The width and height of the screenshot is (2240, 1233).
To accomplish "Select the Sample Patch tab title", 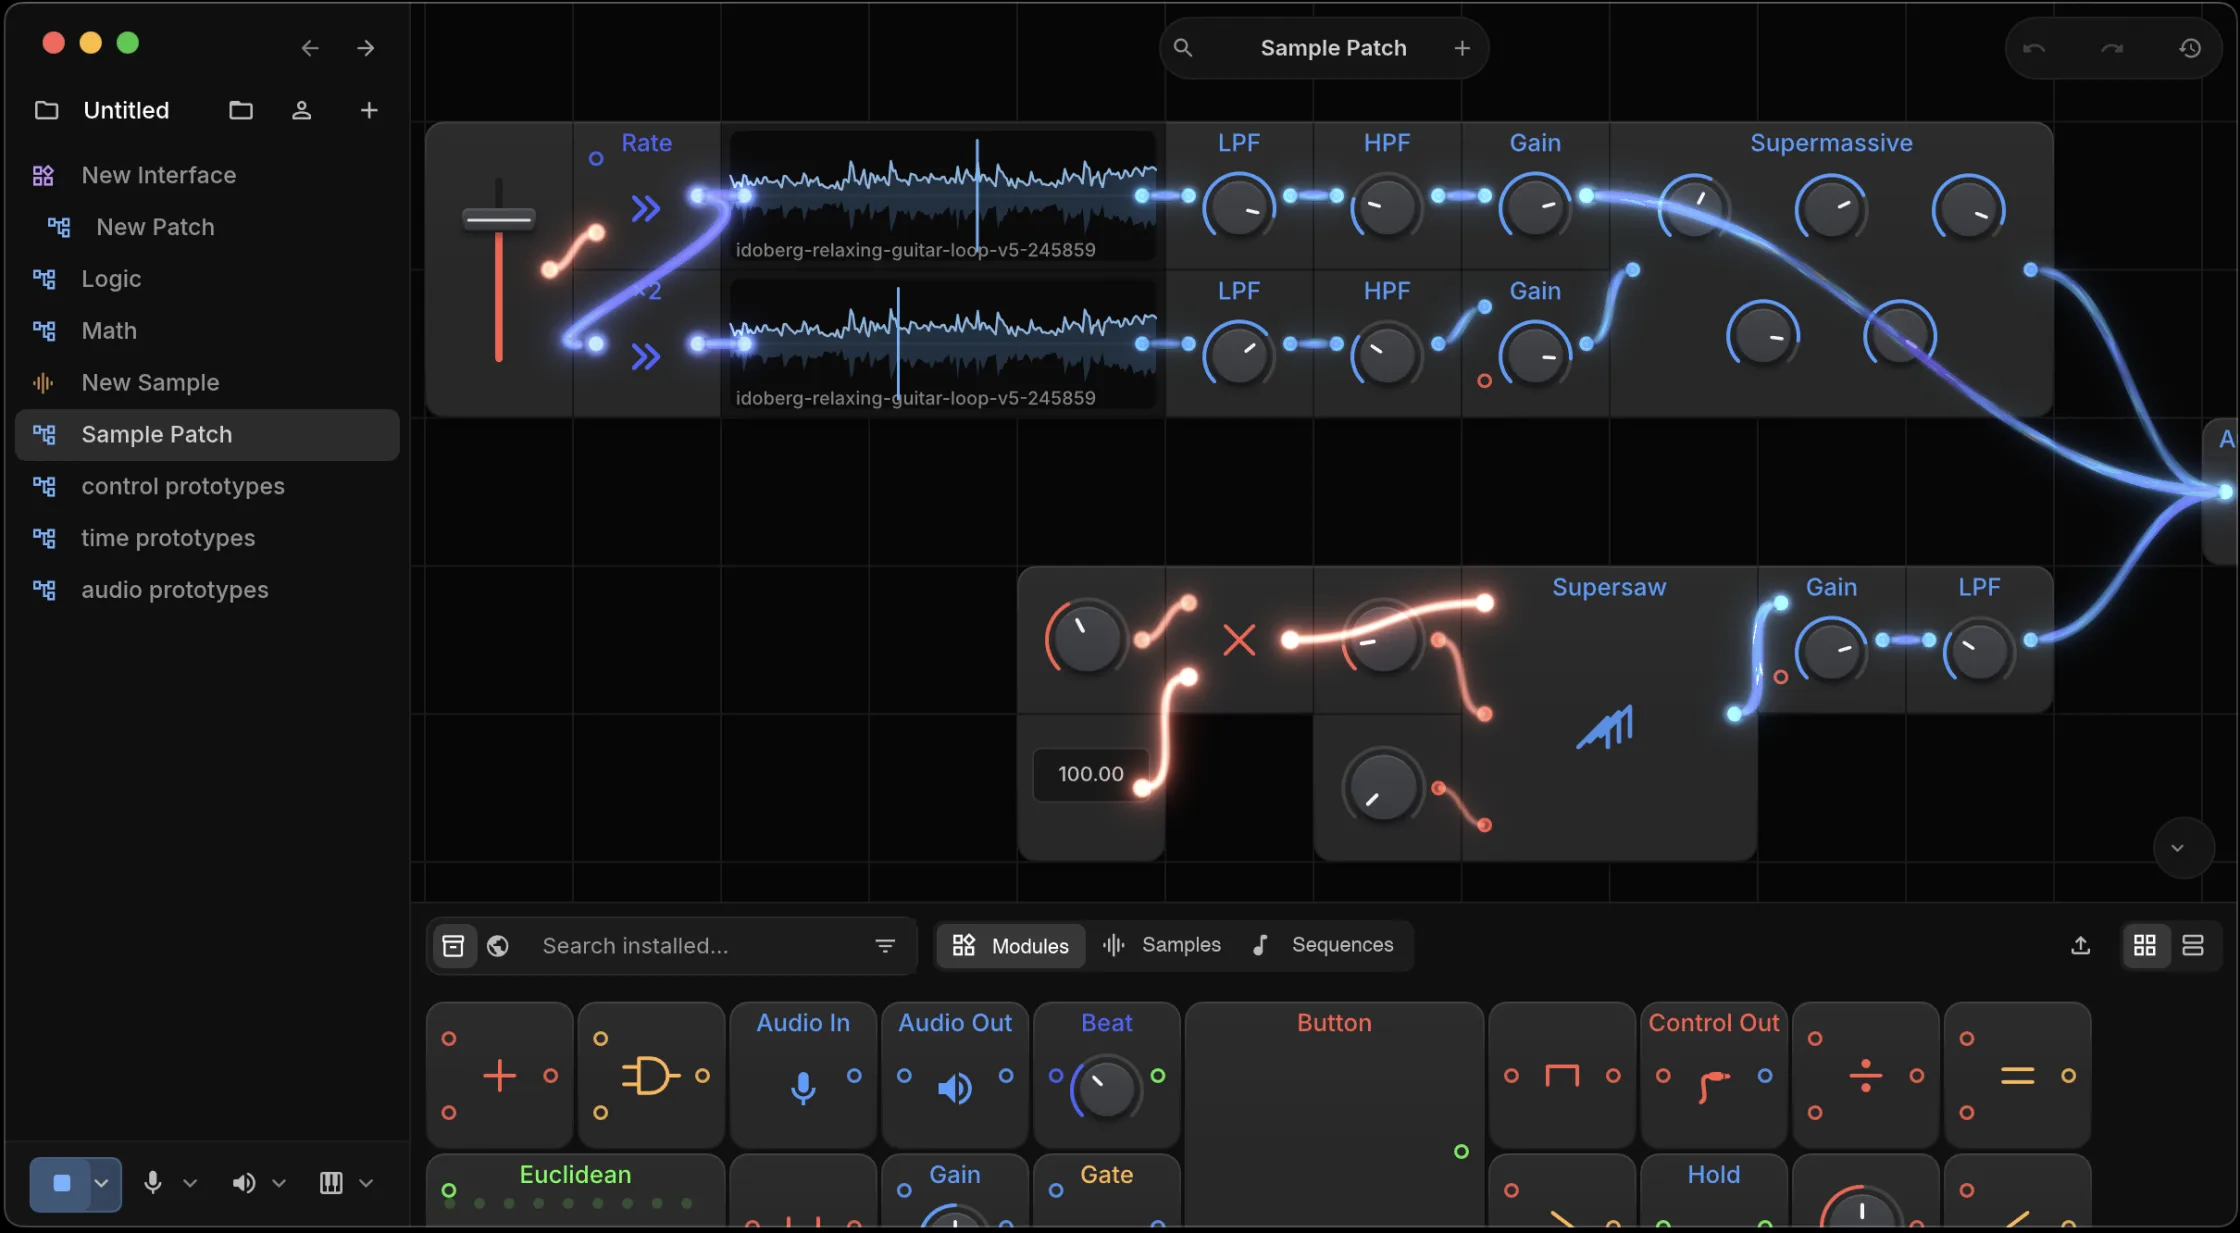I will (x=1333, y=48).
